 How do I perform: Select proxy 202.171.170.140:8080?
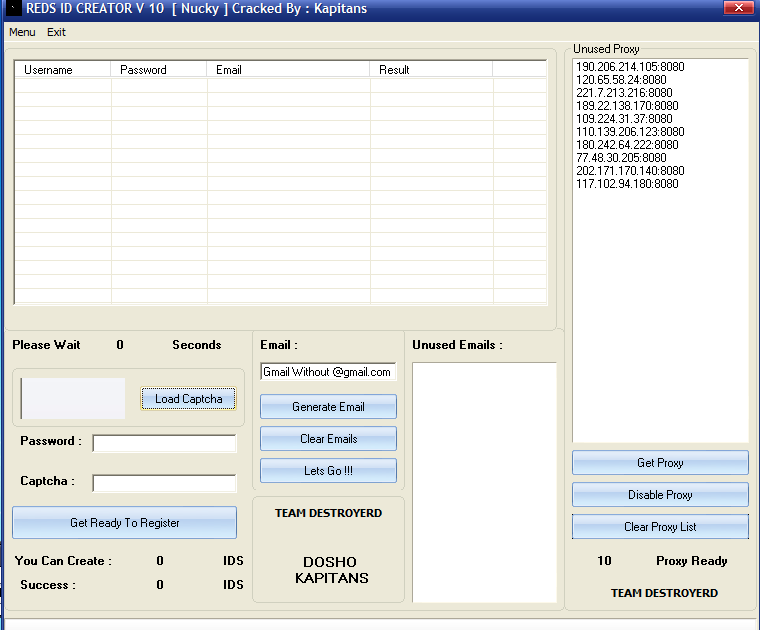pyautogui.click(x=630, y=171)
